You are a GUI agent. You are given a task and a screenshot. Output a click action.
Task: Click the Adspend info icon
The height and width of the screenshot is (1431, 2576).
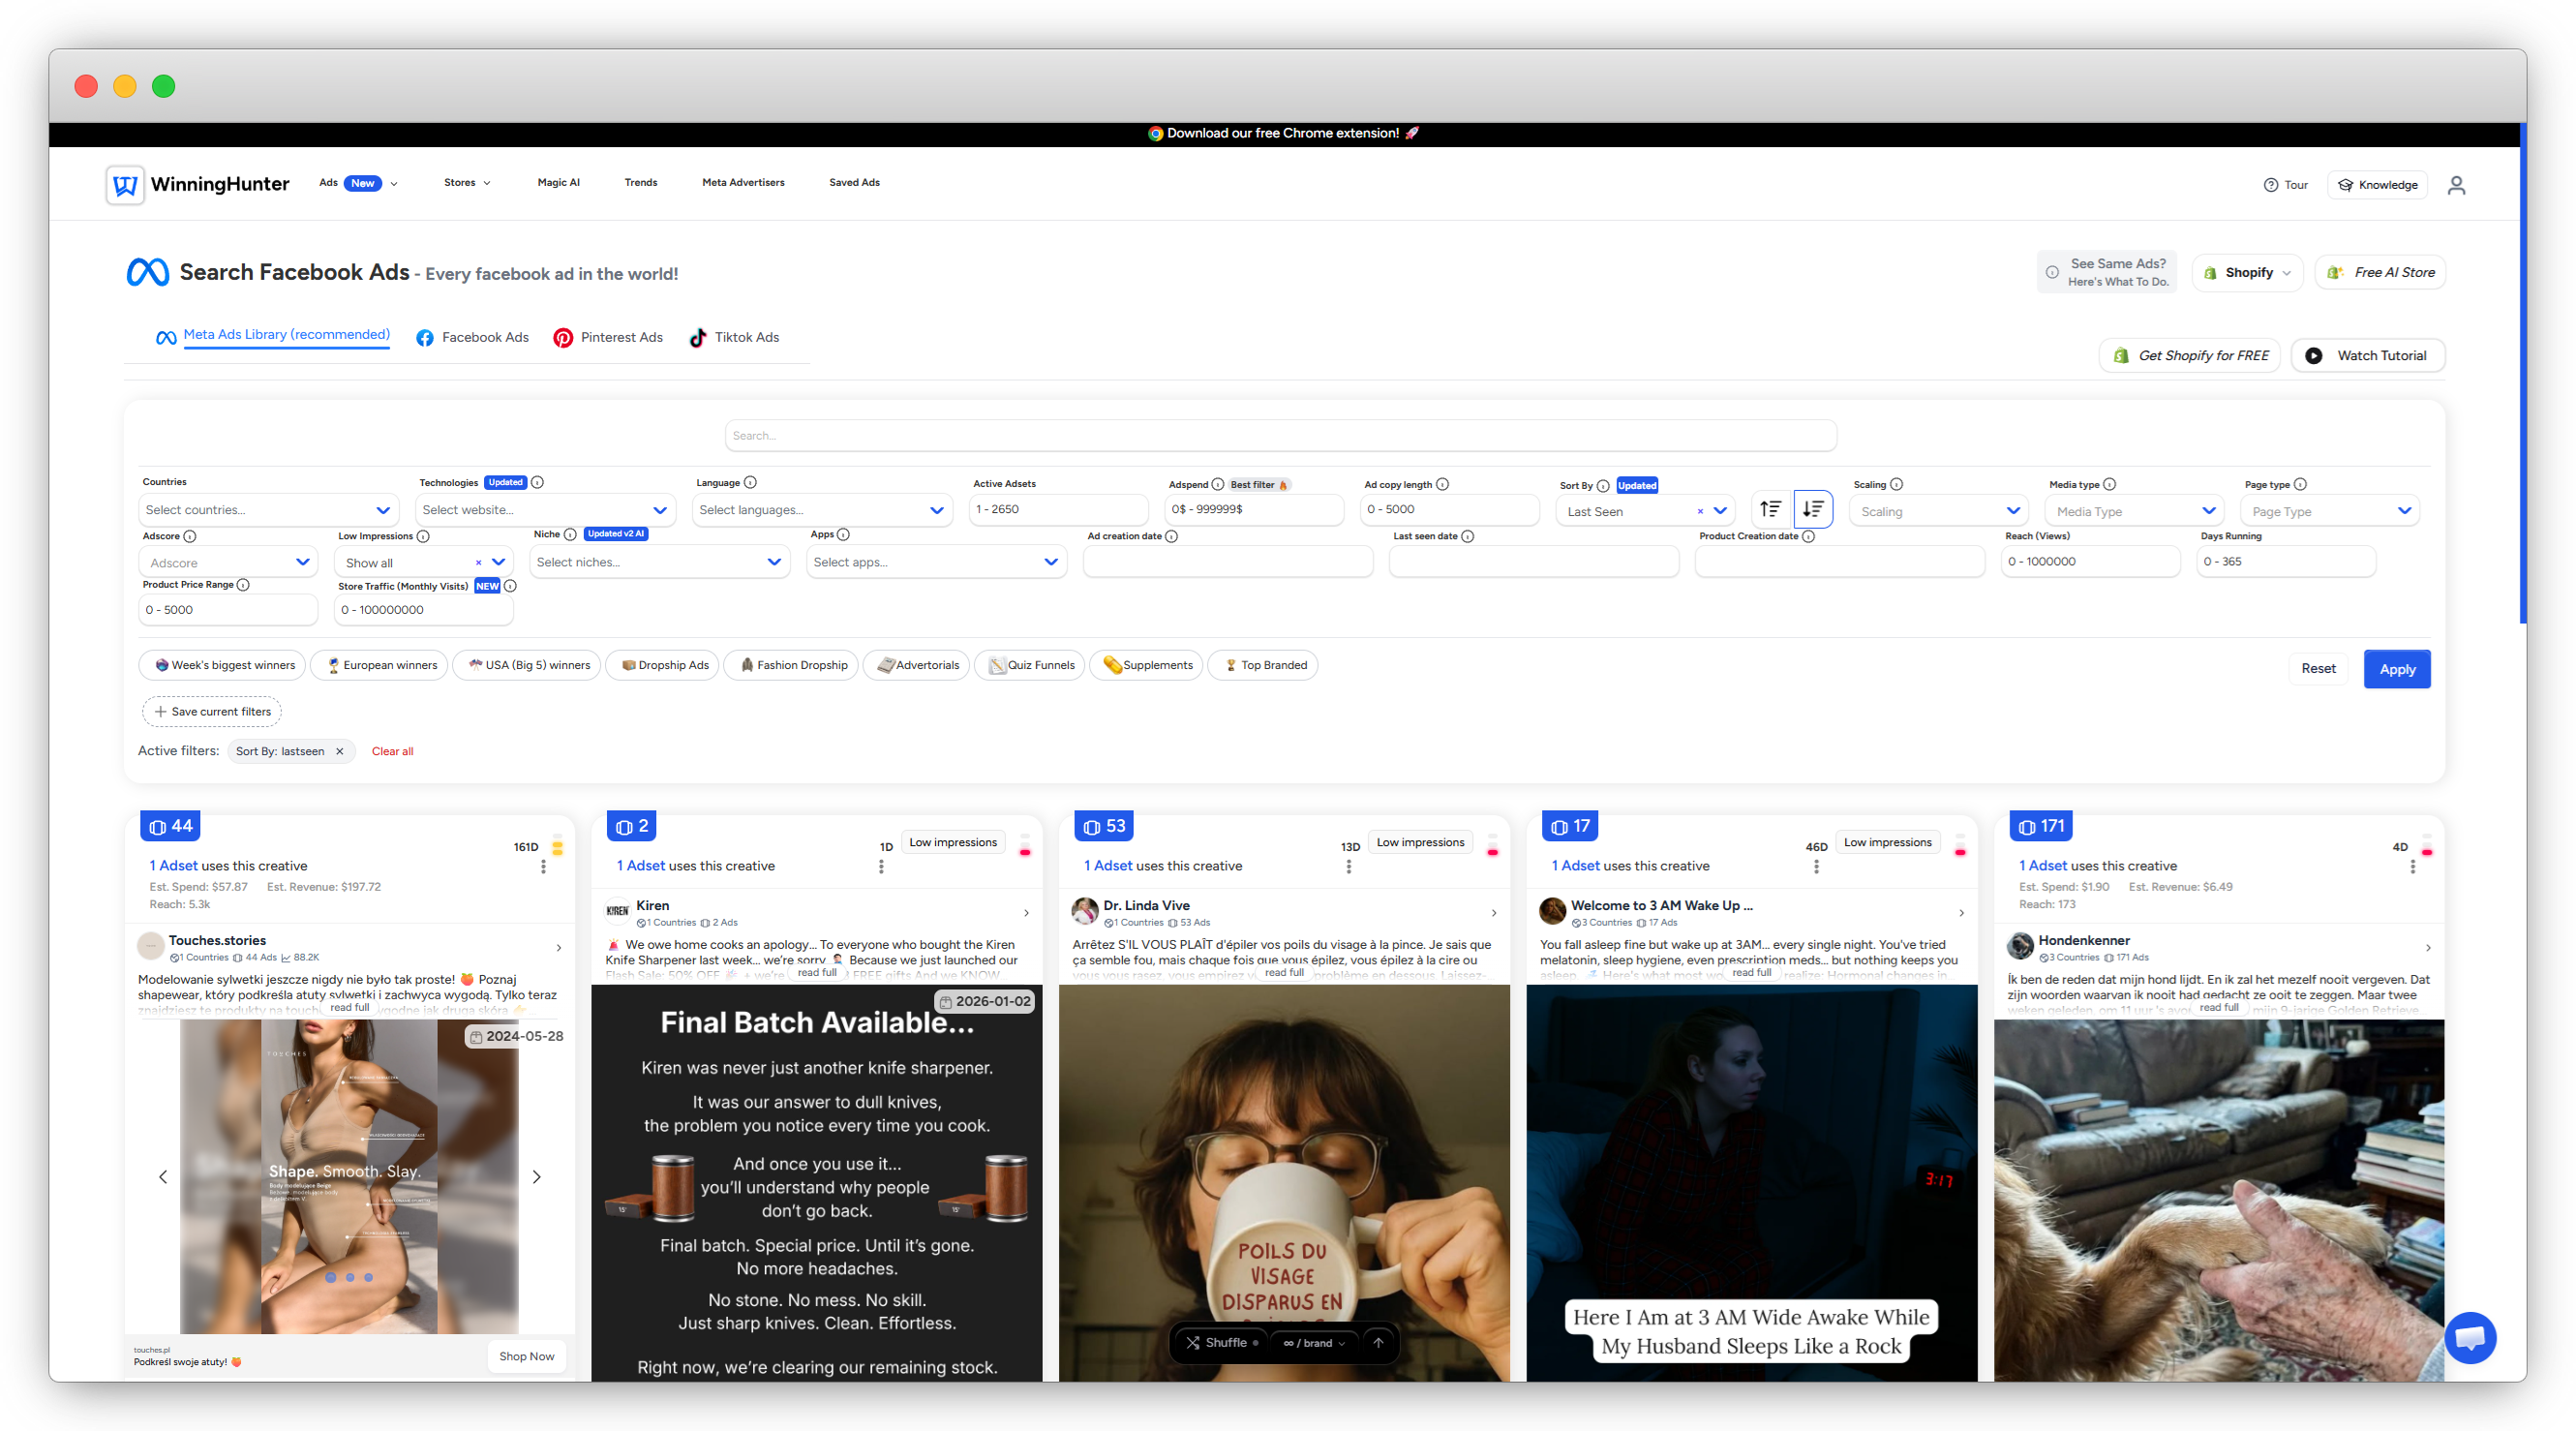point(1217,484)
